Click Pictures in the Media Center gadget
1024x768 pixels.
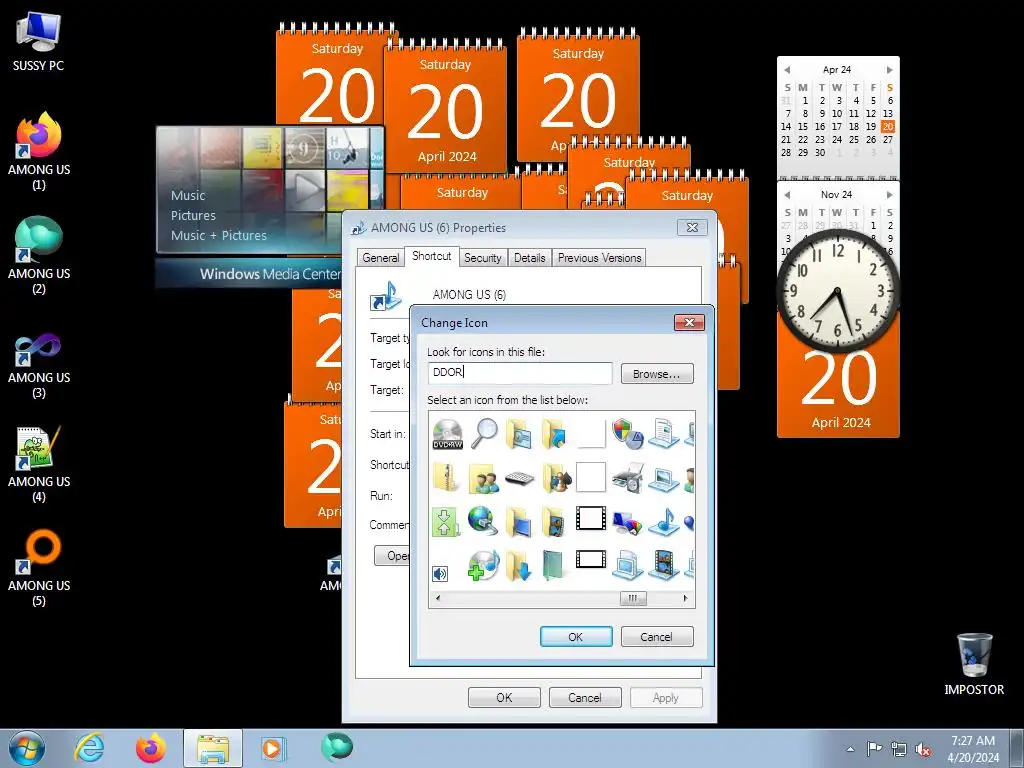click(x=193, y=216)
